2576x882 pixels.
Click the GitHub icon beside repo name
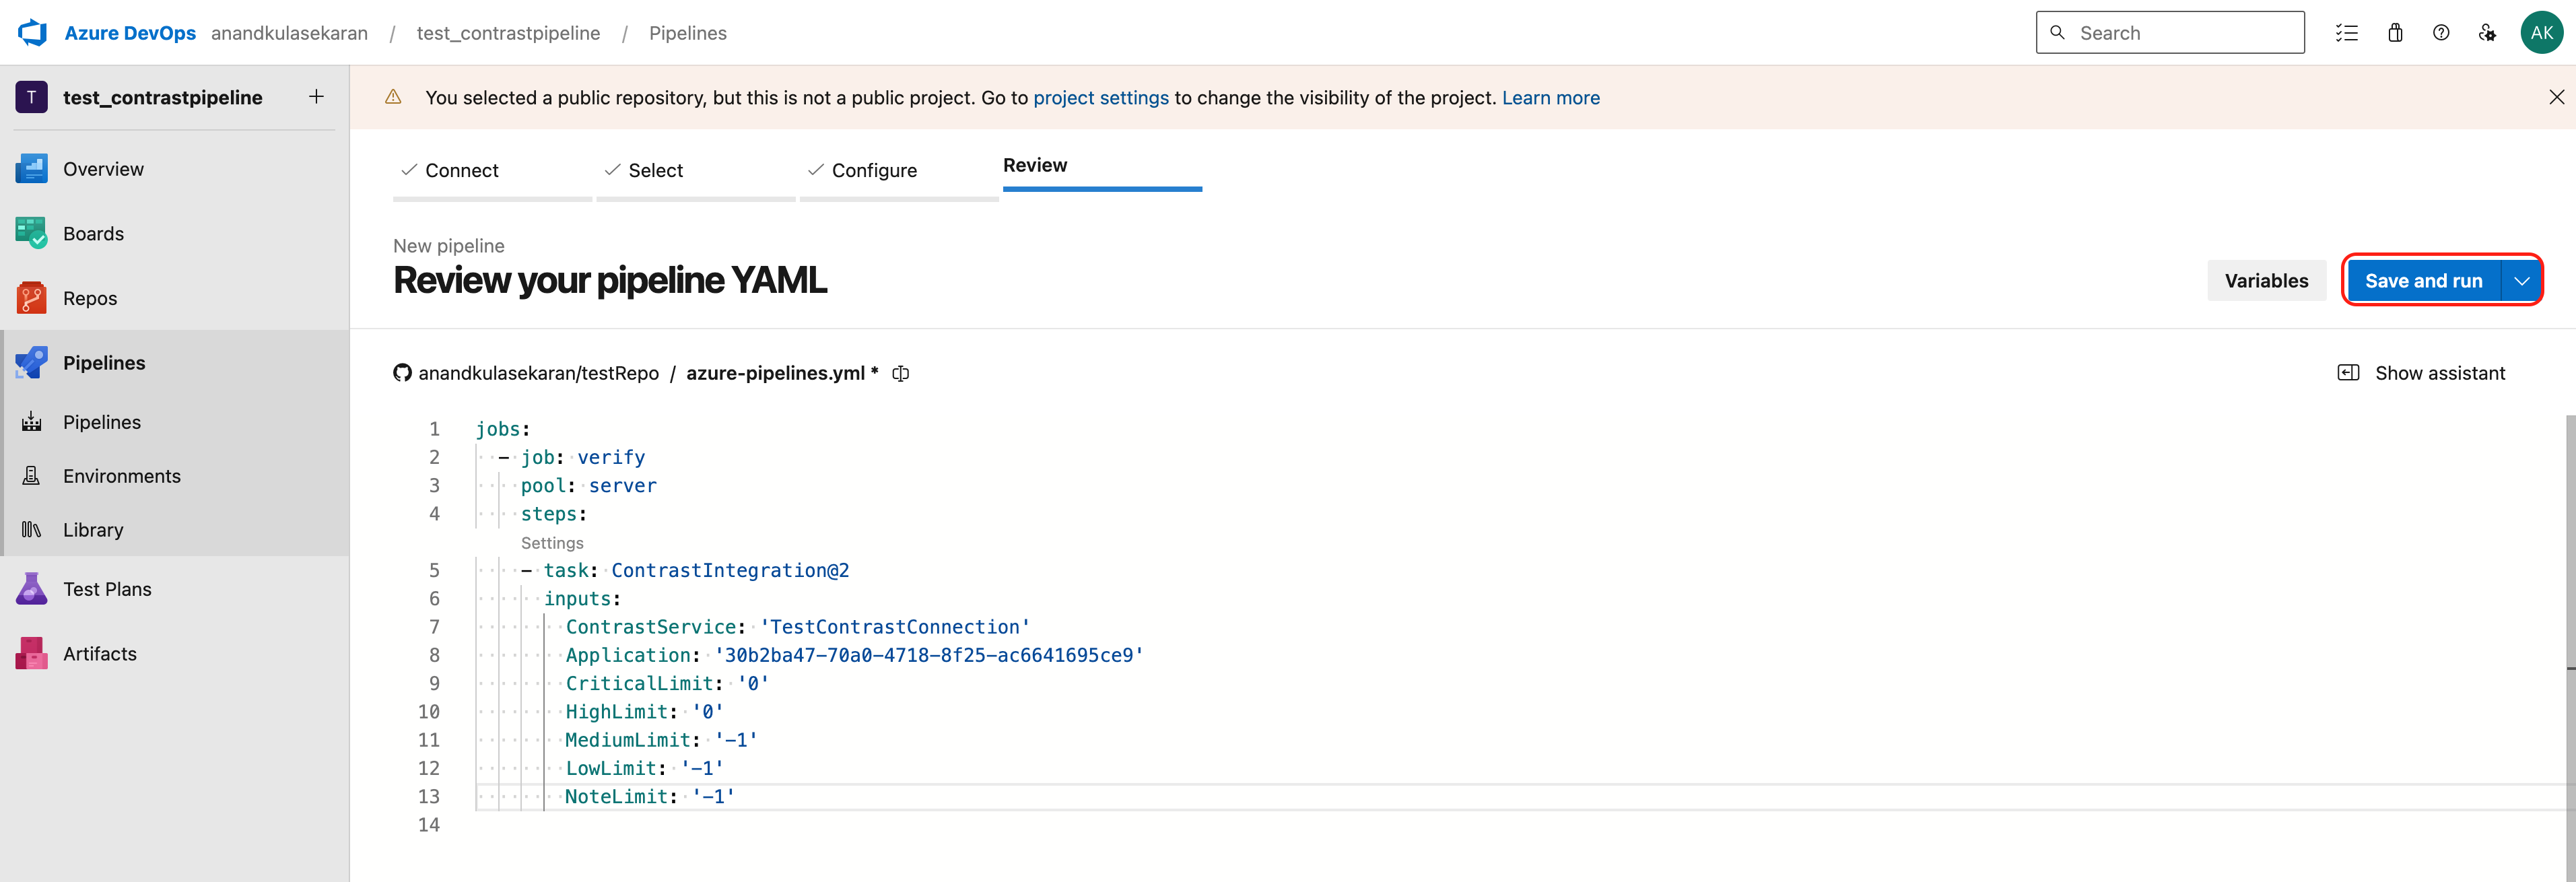click(402, 373)
